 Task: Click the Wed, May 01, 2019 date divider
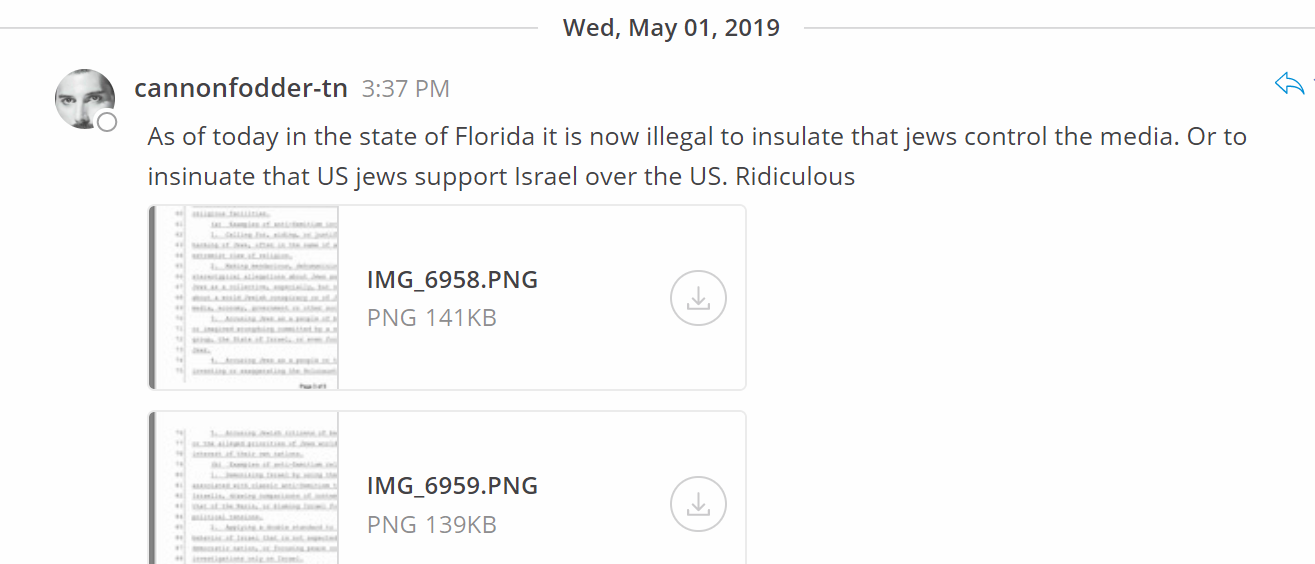(671, 28)
